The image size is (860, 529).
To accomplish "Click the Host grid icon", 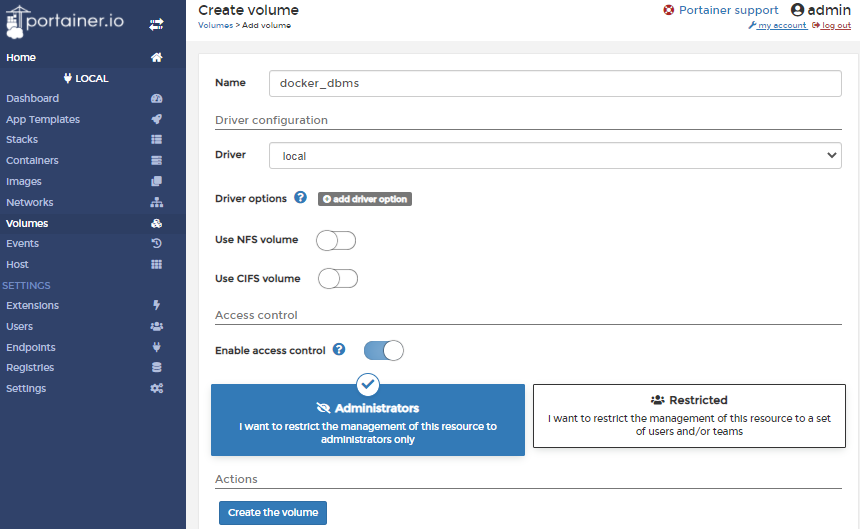I will (156, 264).
